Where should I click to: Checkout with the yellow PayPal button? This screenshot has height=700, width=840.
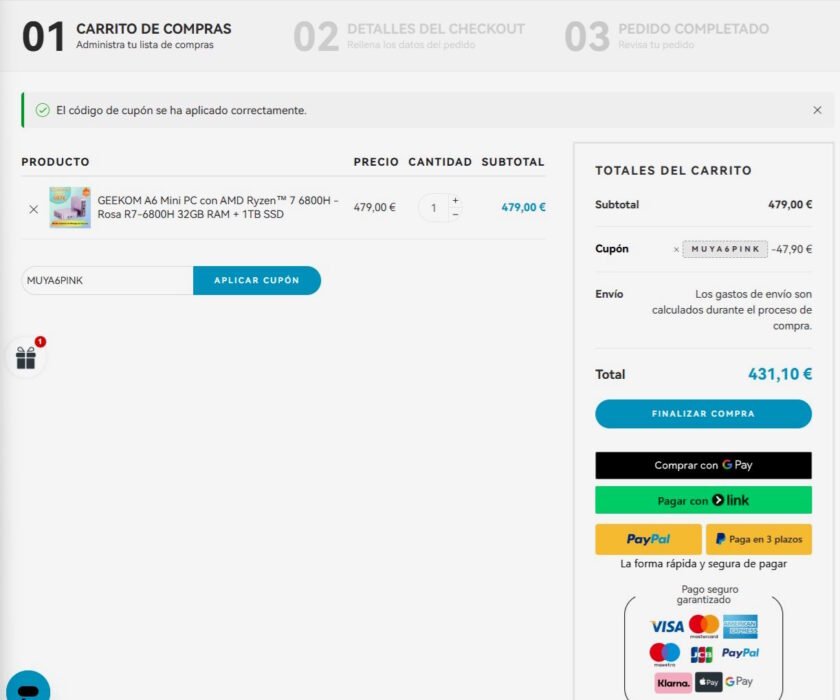(648, 539)
